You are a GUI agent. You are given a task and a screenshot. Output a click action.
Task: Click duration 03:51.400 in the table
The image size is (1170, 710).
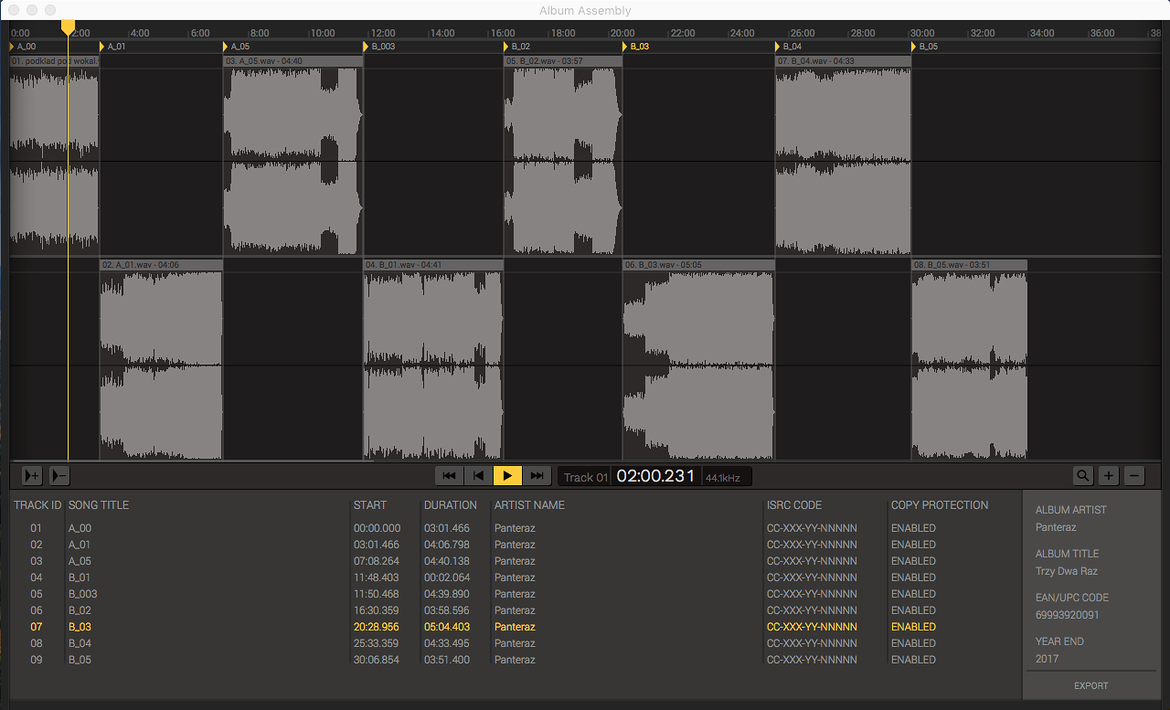[447, 659]
